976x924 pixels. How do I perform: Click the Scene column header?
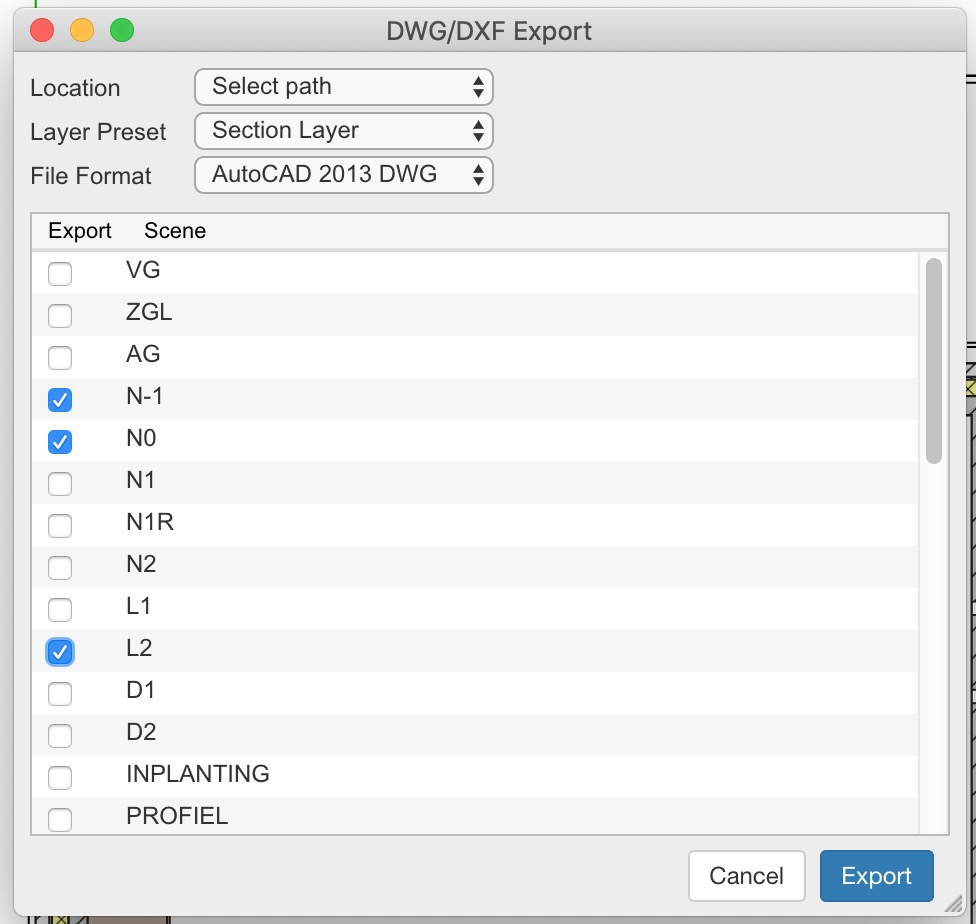click(175, 231)
